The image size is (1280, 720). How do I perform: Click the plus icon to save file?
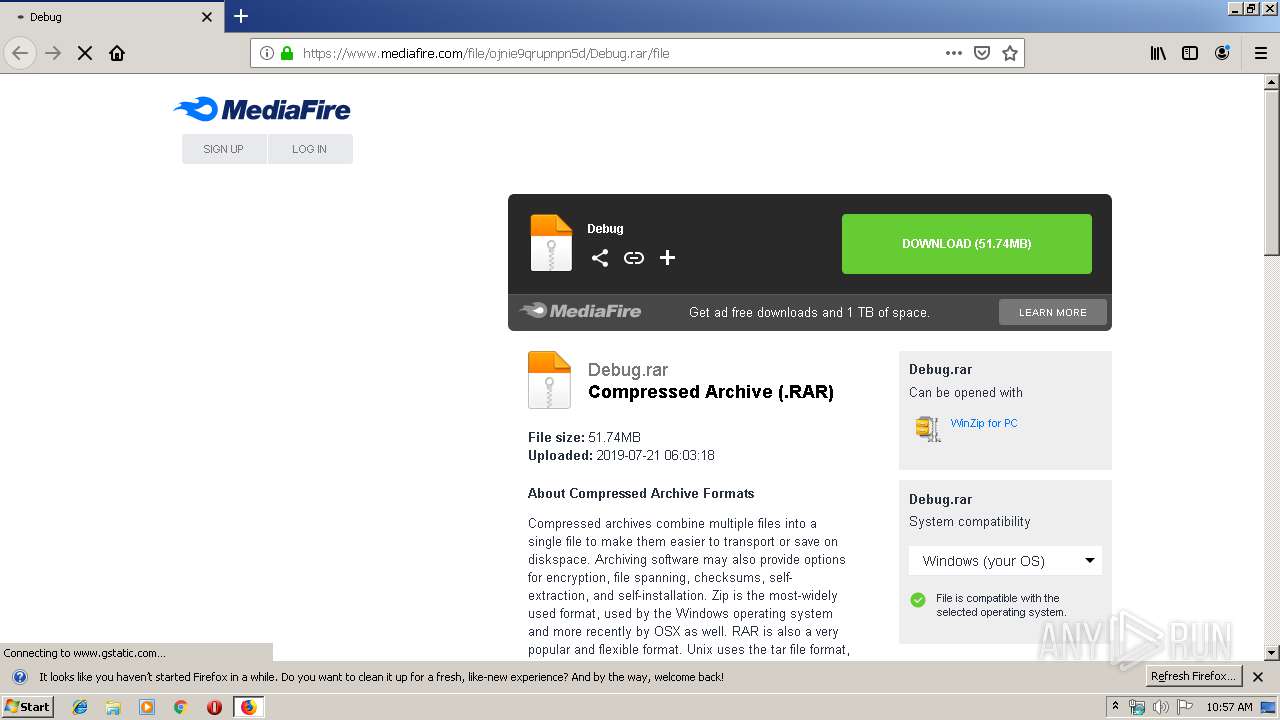click(668, 258)
